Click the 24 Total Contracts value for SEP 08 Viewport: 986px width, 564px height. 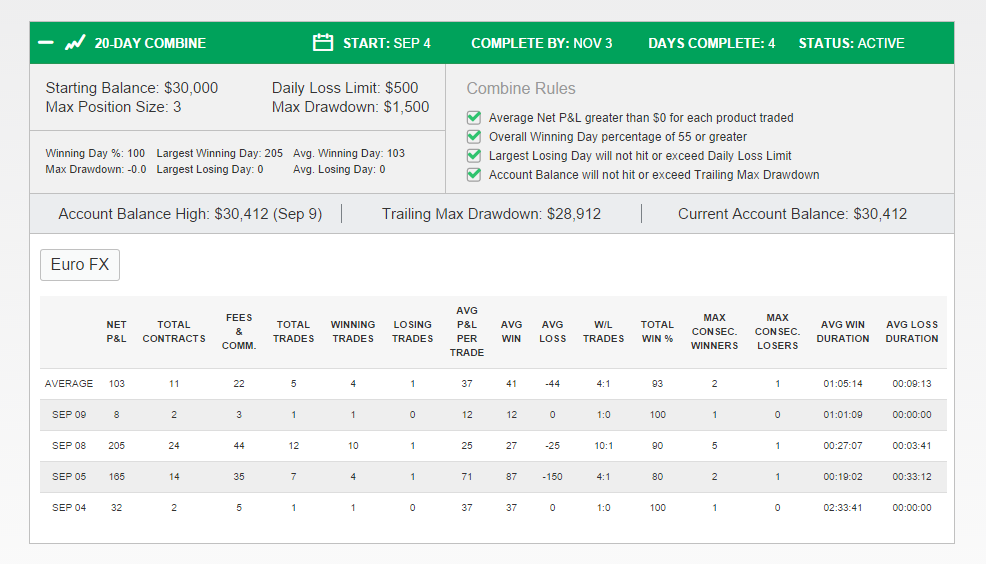point(174,446)
